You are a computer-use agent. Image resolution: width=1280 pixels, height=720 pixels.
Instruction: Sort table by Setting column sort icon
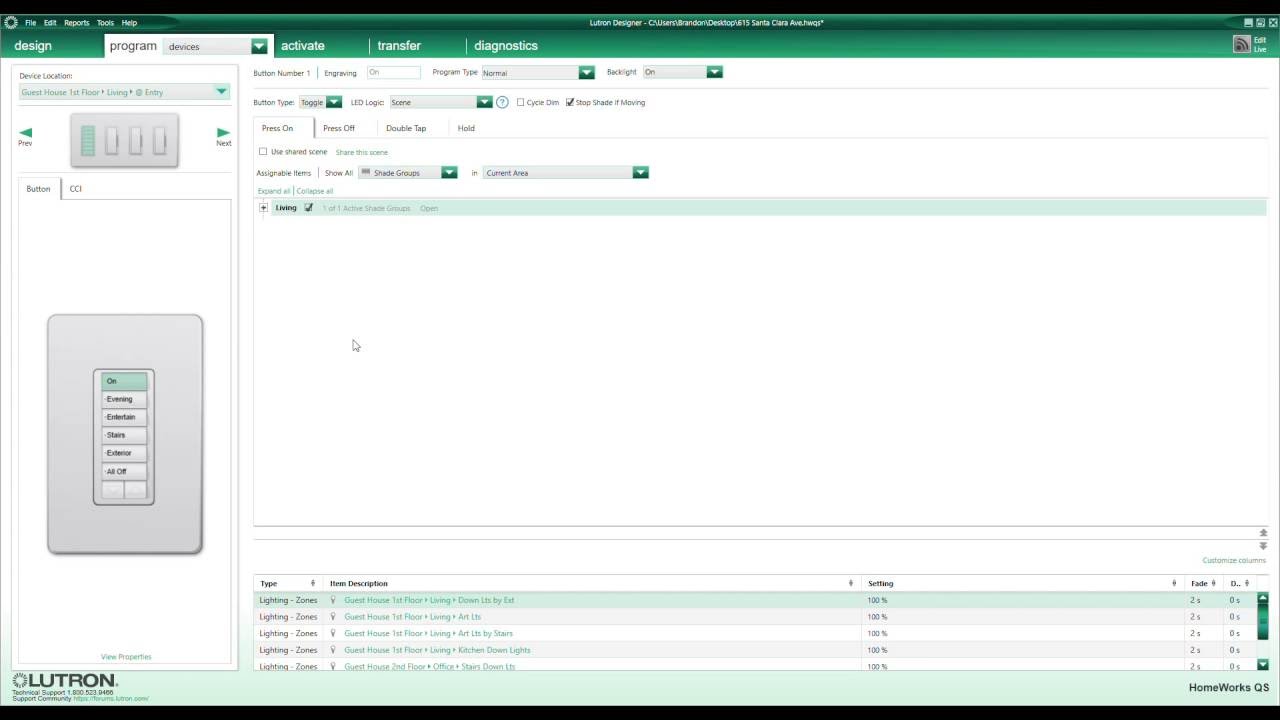[x=1174, y=583]
